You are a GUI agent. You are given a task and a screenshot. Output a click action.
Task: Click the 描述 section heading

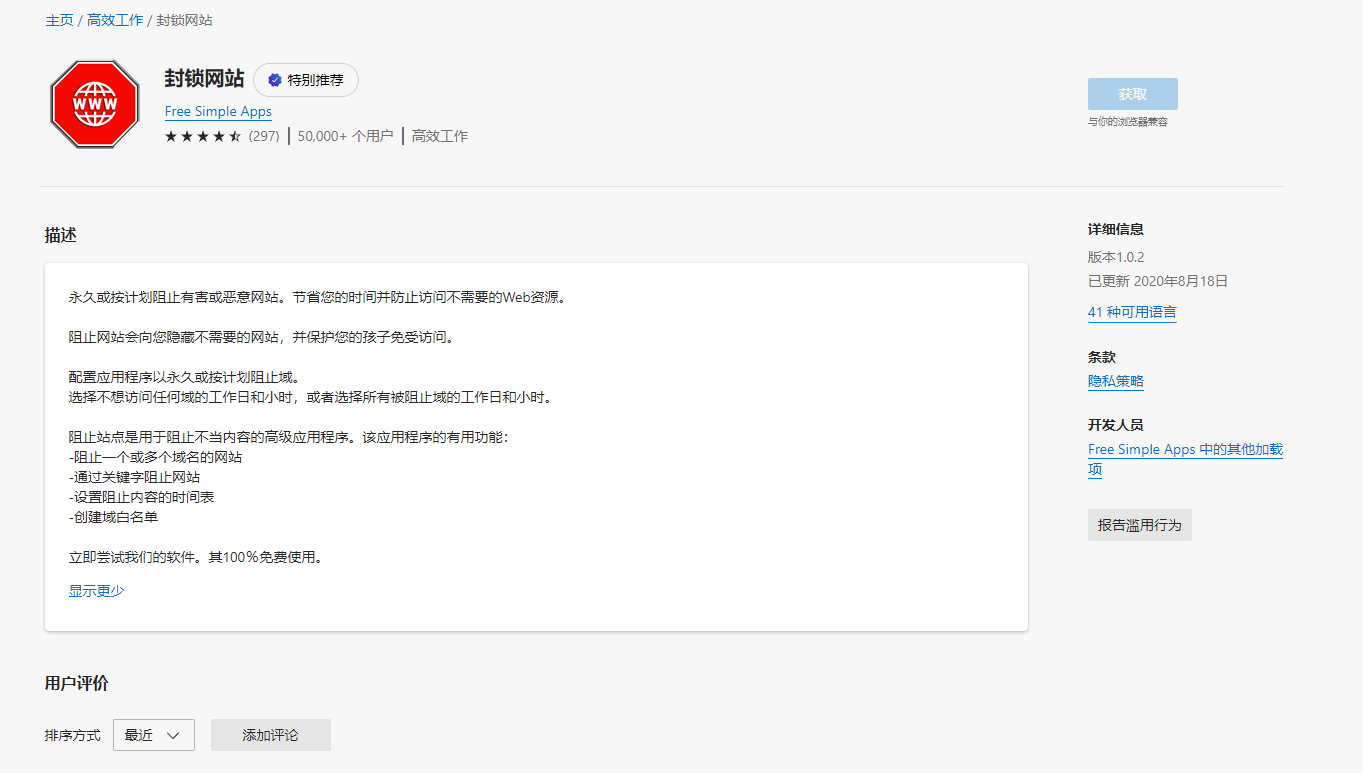tap(61, 235)
